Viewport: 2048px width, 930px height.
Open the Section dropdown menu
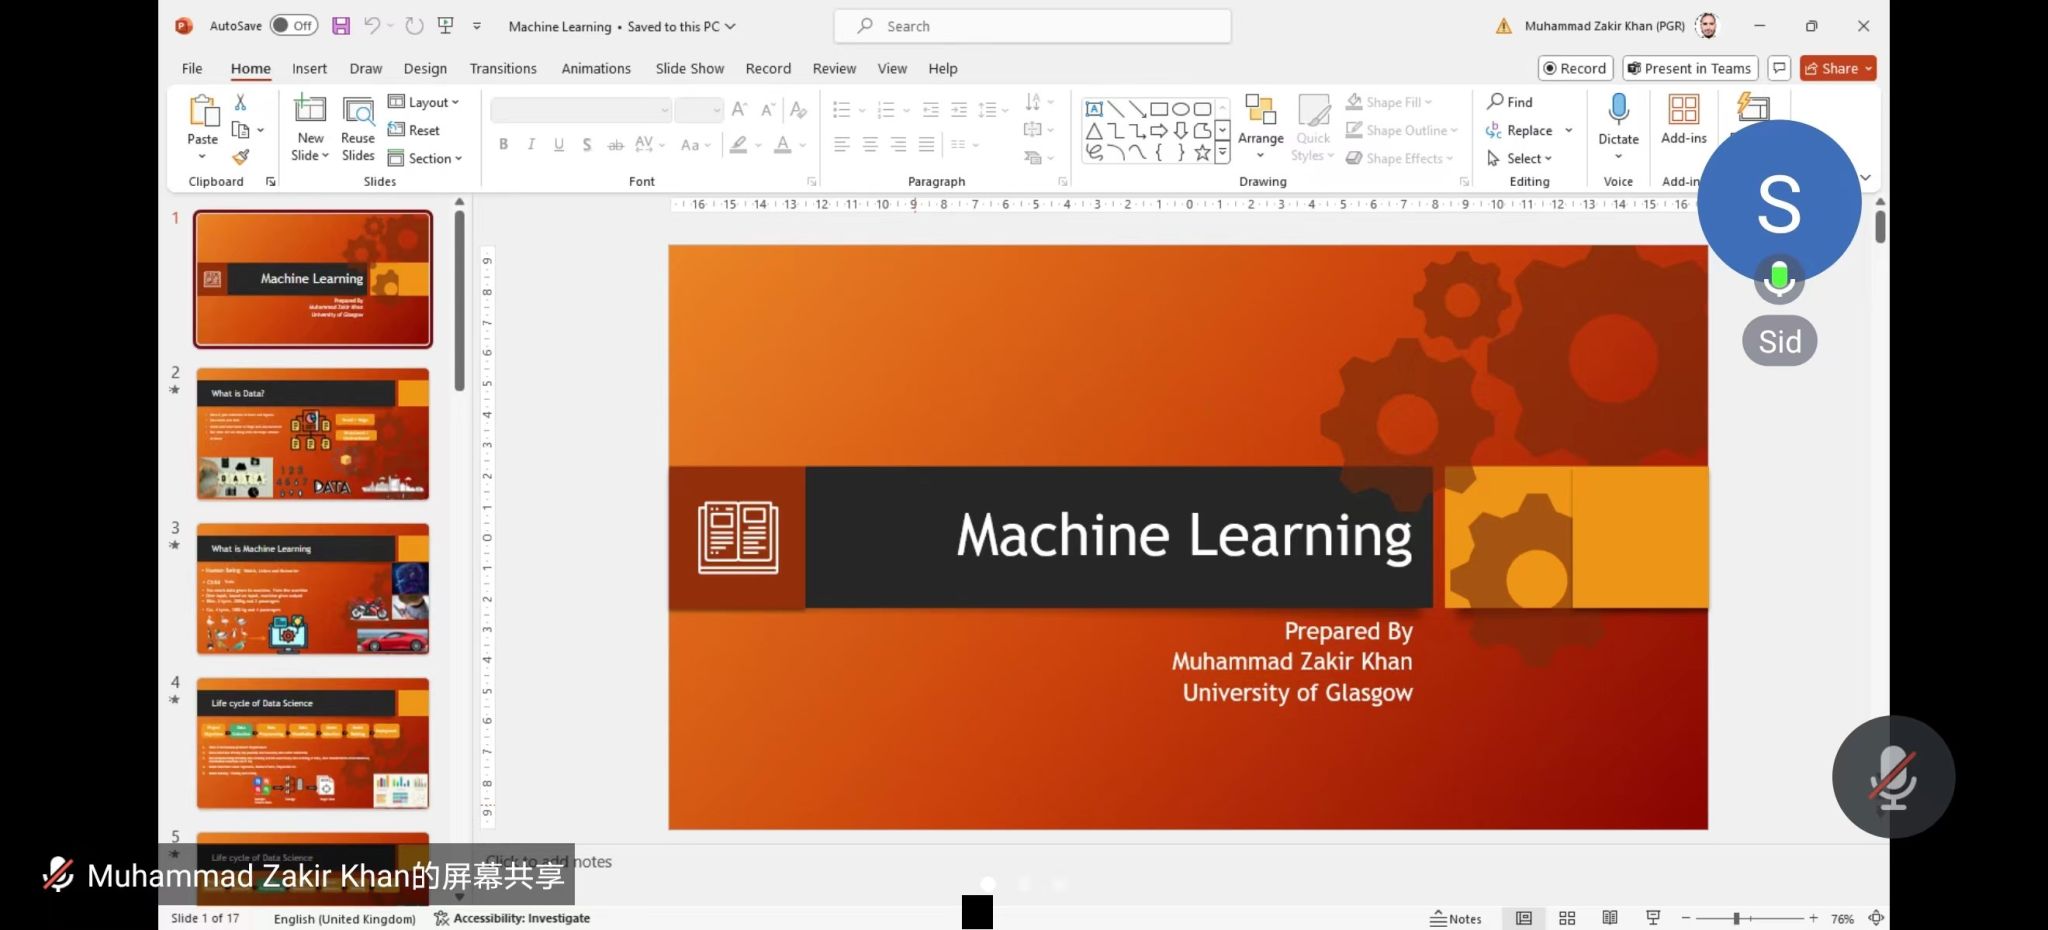426,158
